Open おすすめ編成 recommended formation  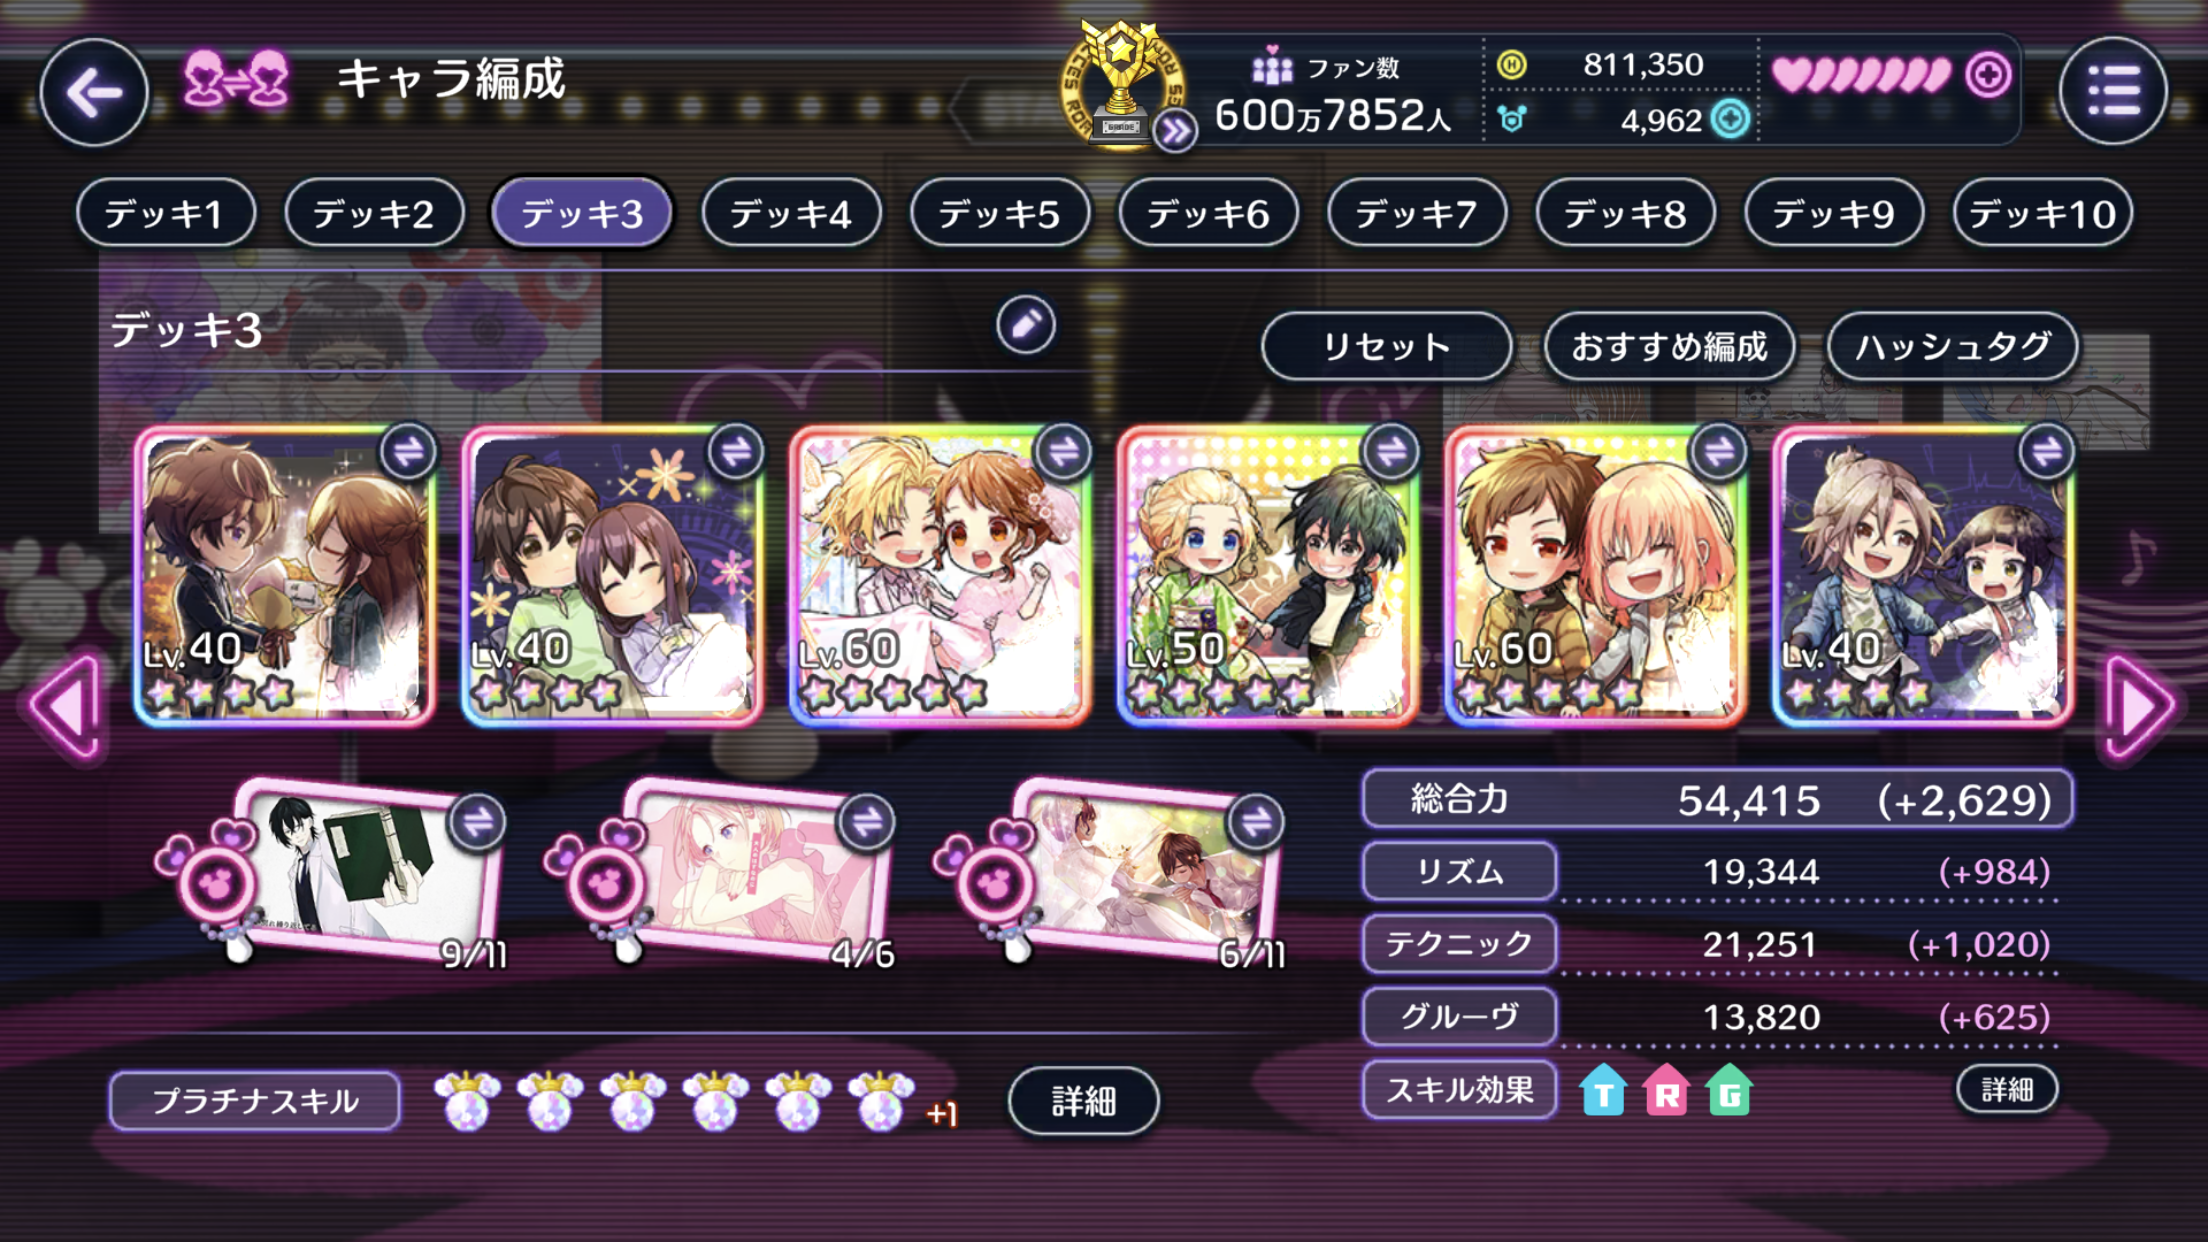pos(1670,346)
